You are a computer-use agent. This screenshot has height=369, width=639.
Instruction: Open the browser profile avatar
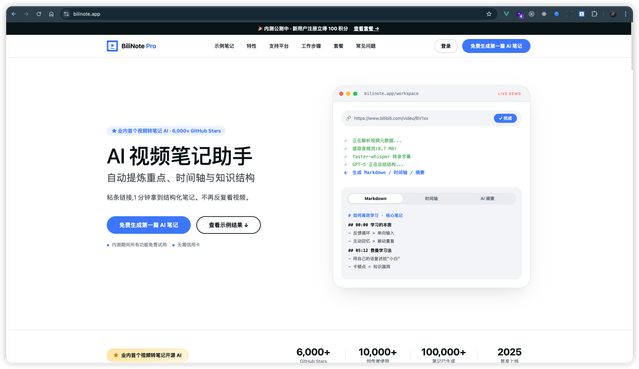point(613,14)
